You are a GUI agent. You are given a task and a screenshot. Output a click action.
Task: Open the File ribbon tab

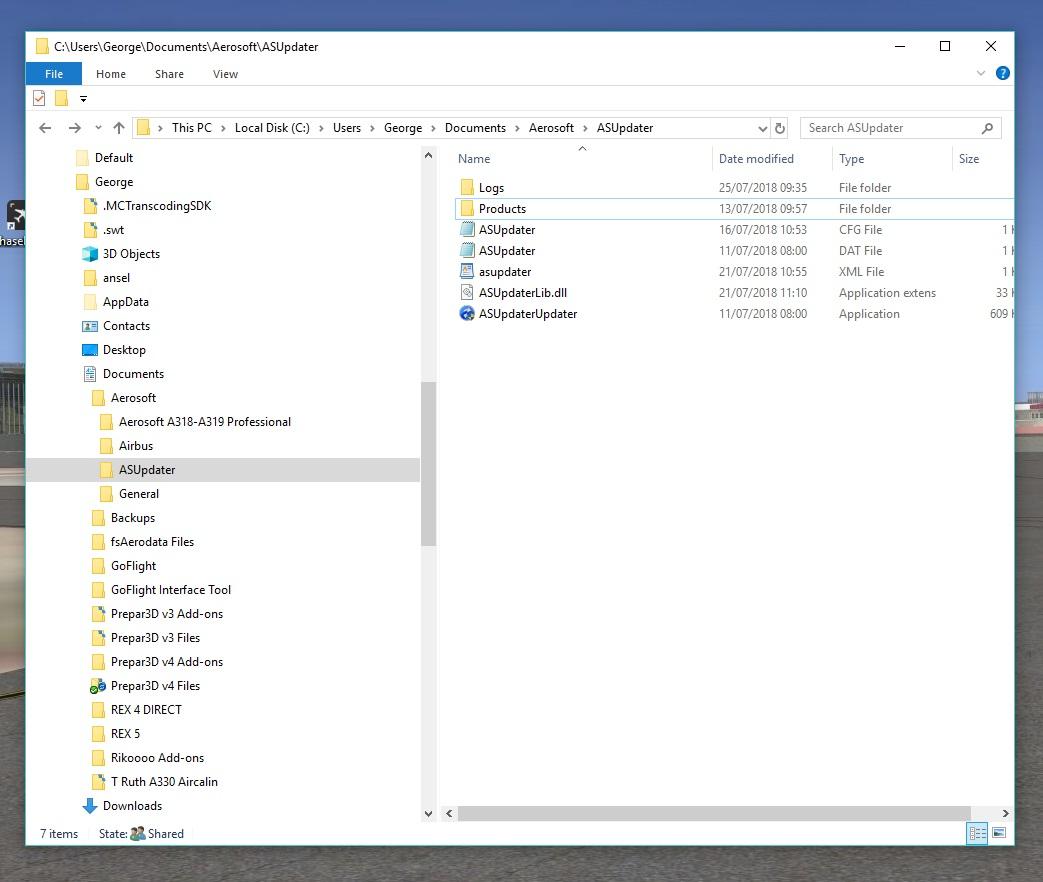click(x=54, y=74)
